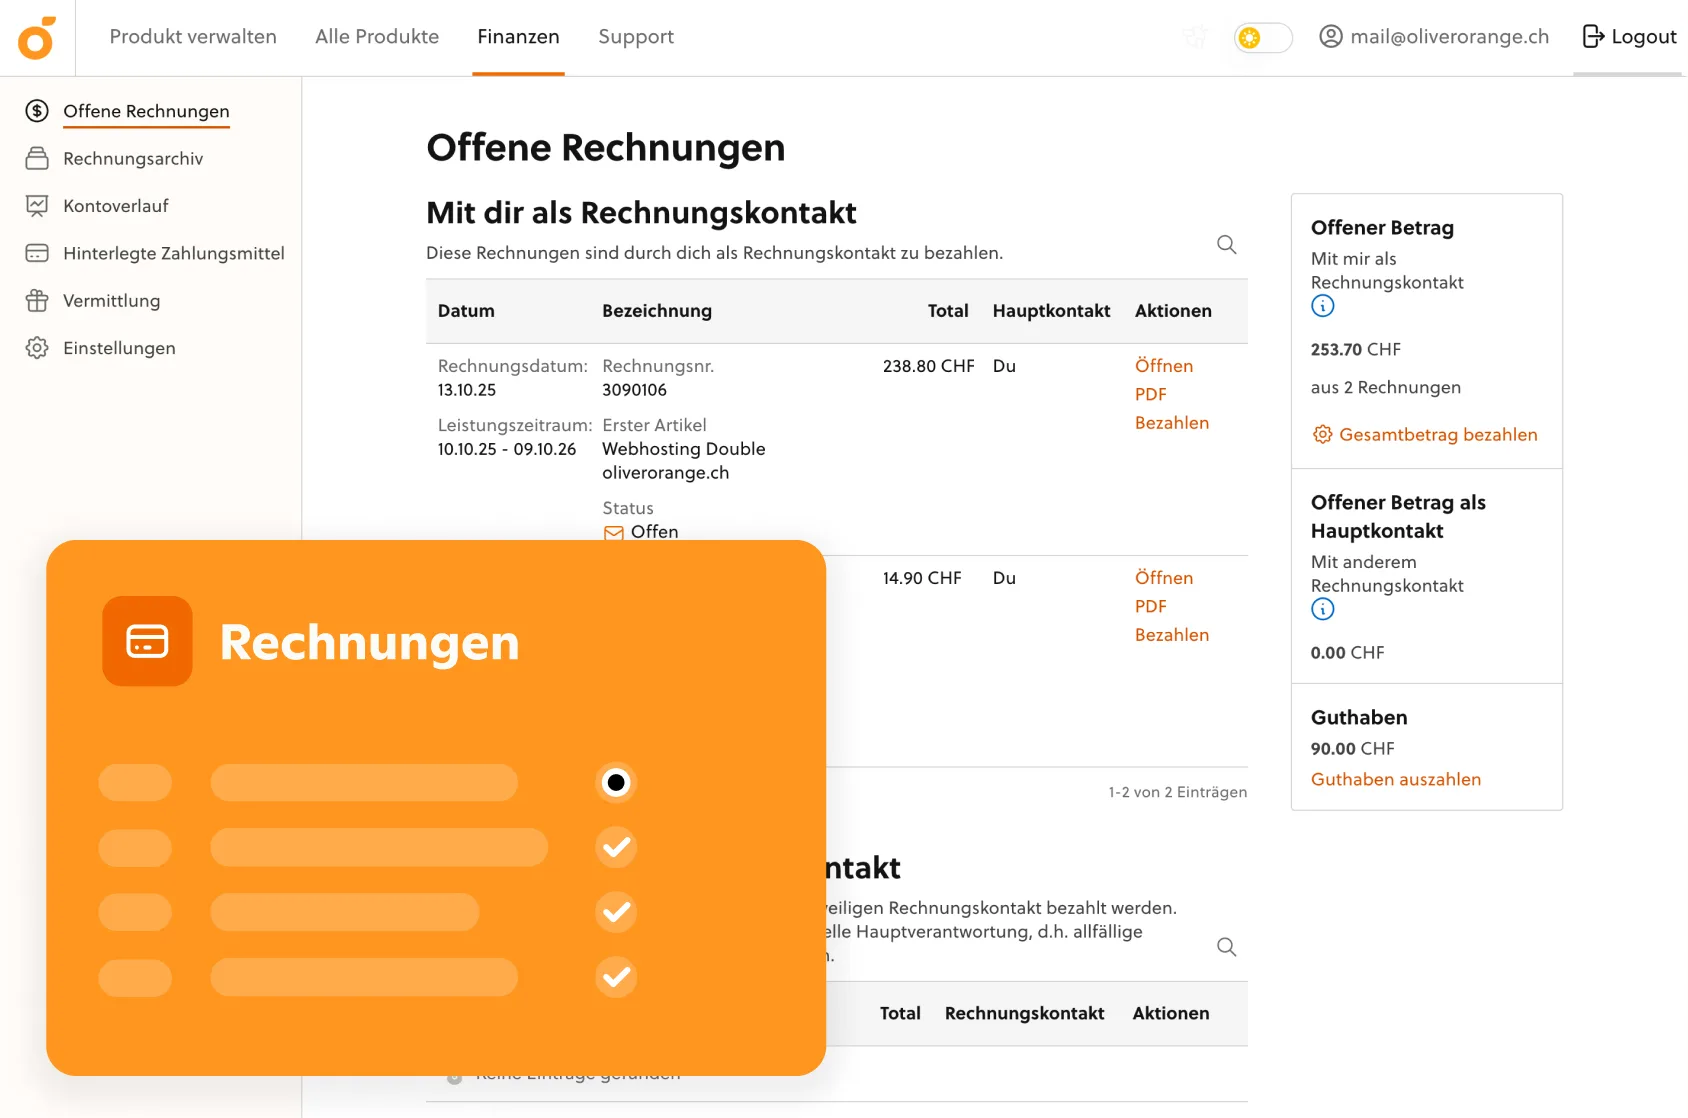Click Gesamtbetrag bezahlen link
Screen dimensions: 1688x1118
click(x=1437, y=435)
